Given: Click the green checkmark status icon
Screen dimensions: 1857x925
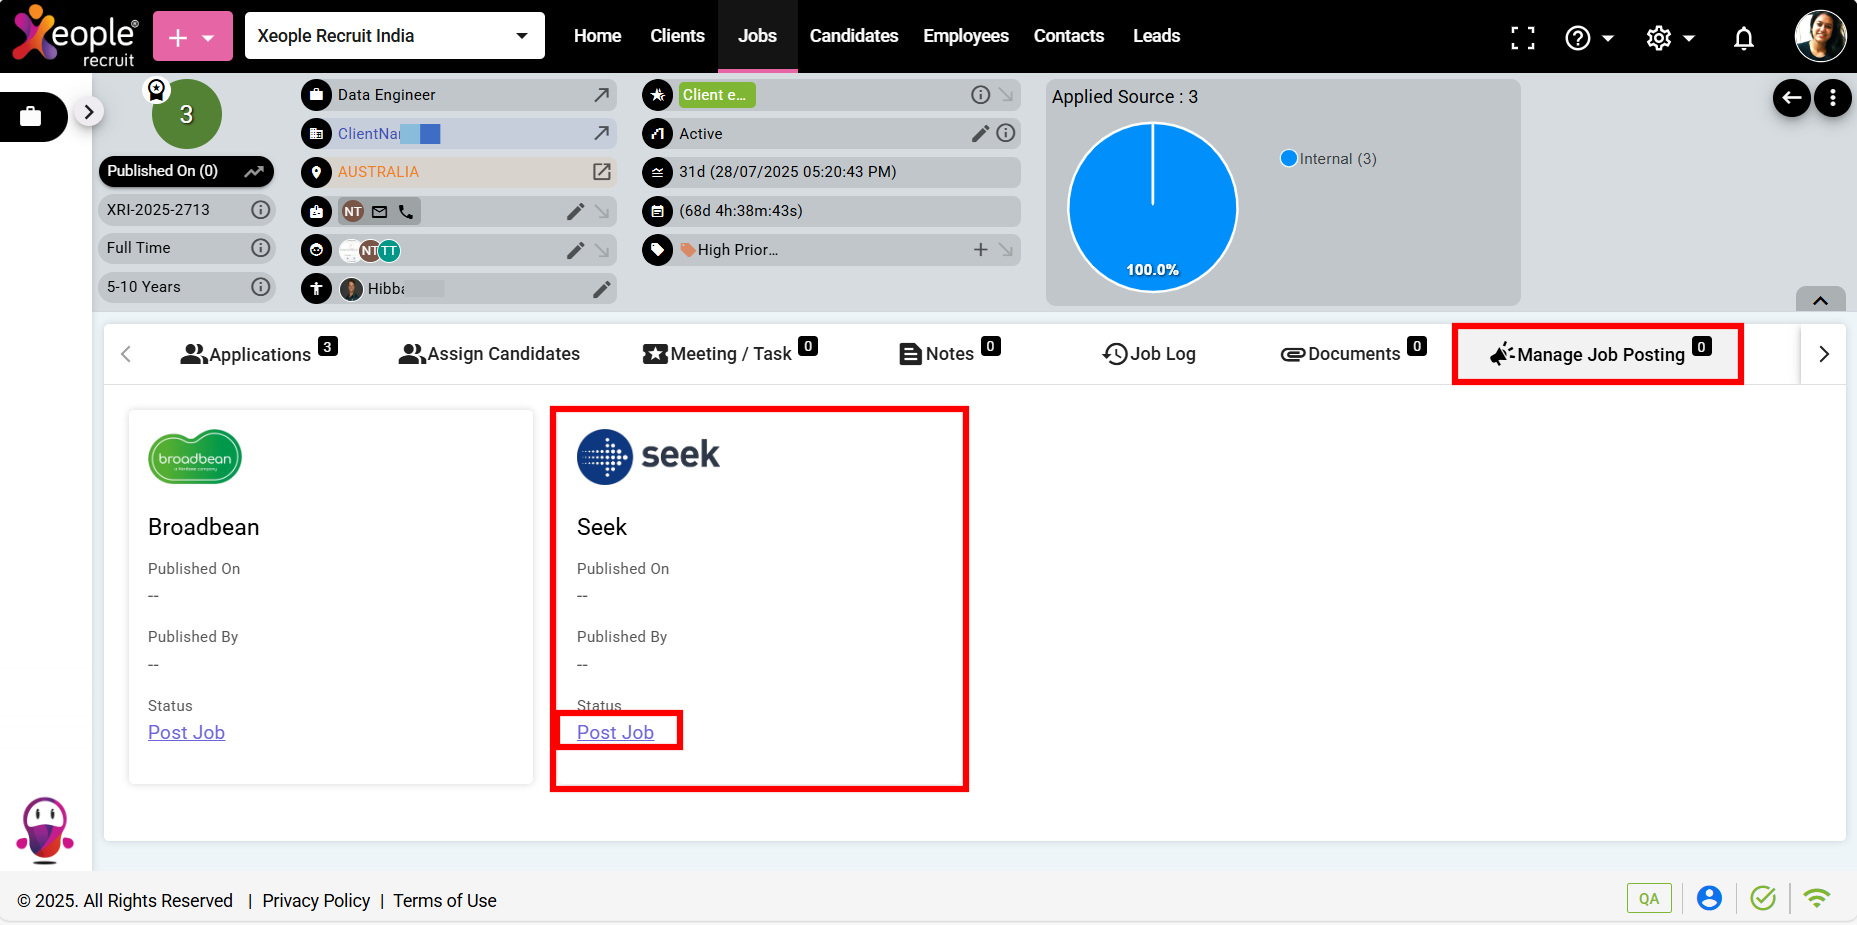Looking at the screenshot, I should pyautogui.click(x=1763, y=898).
